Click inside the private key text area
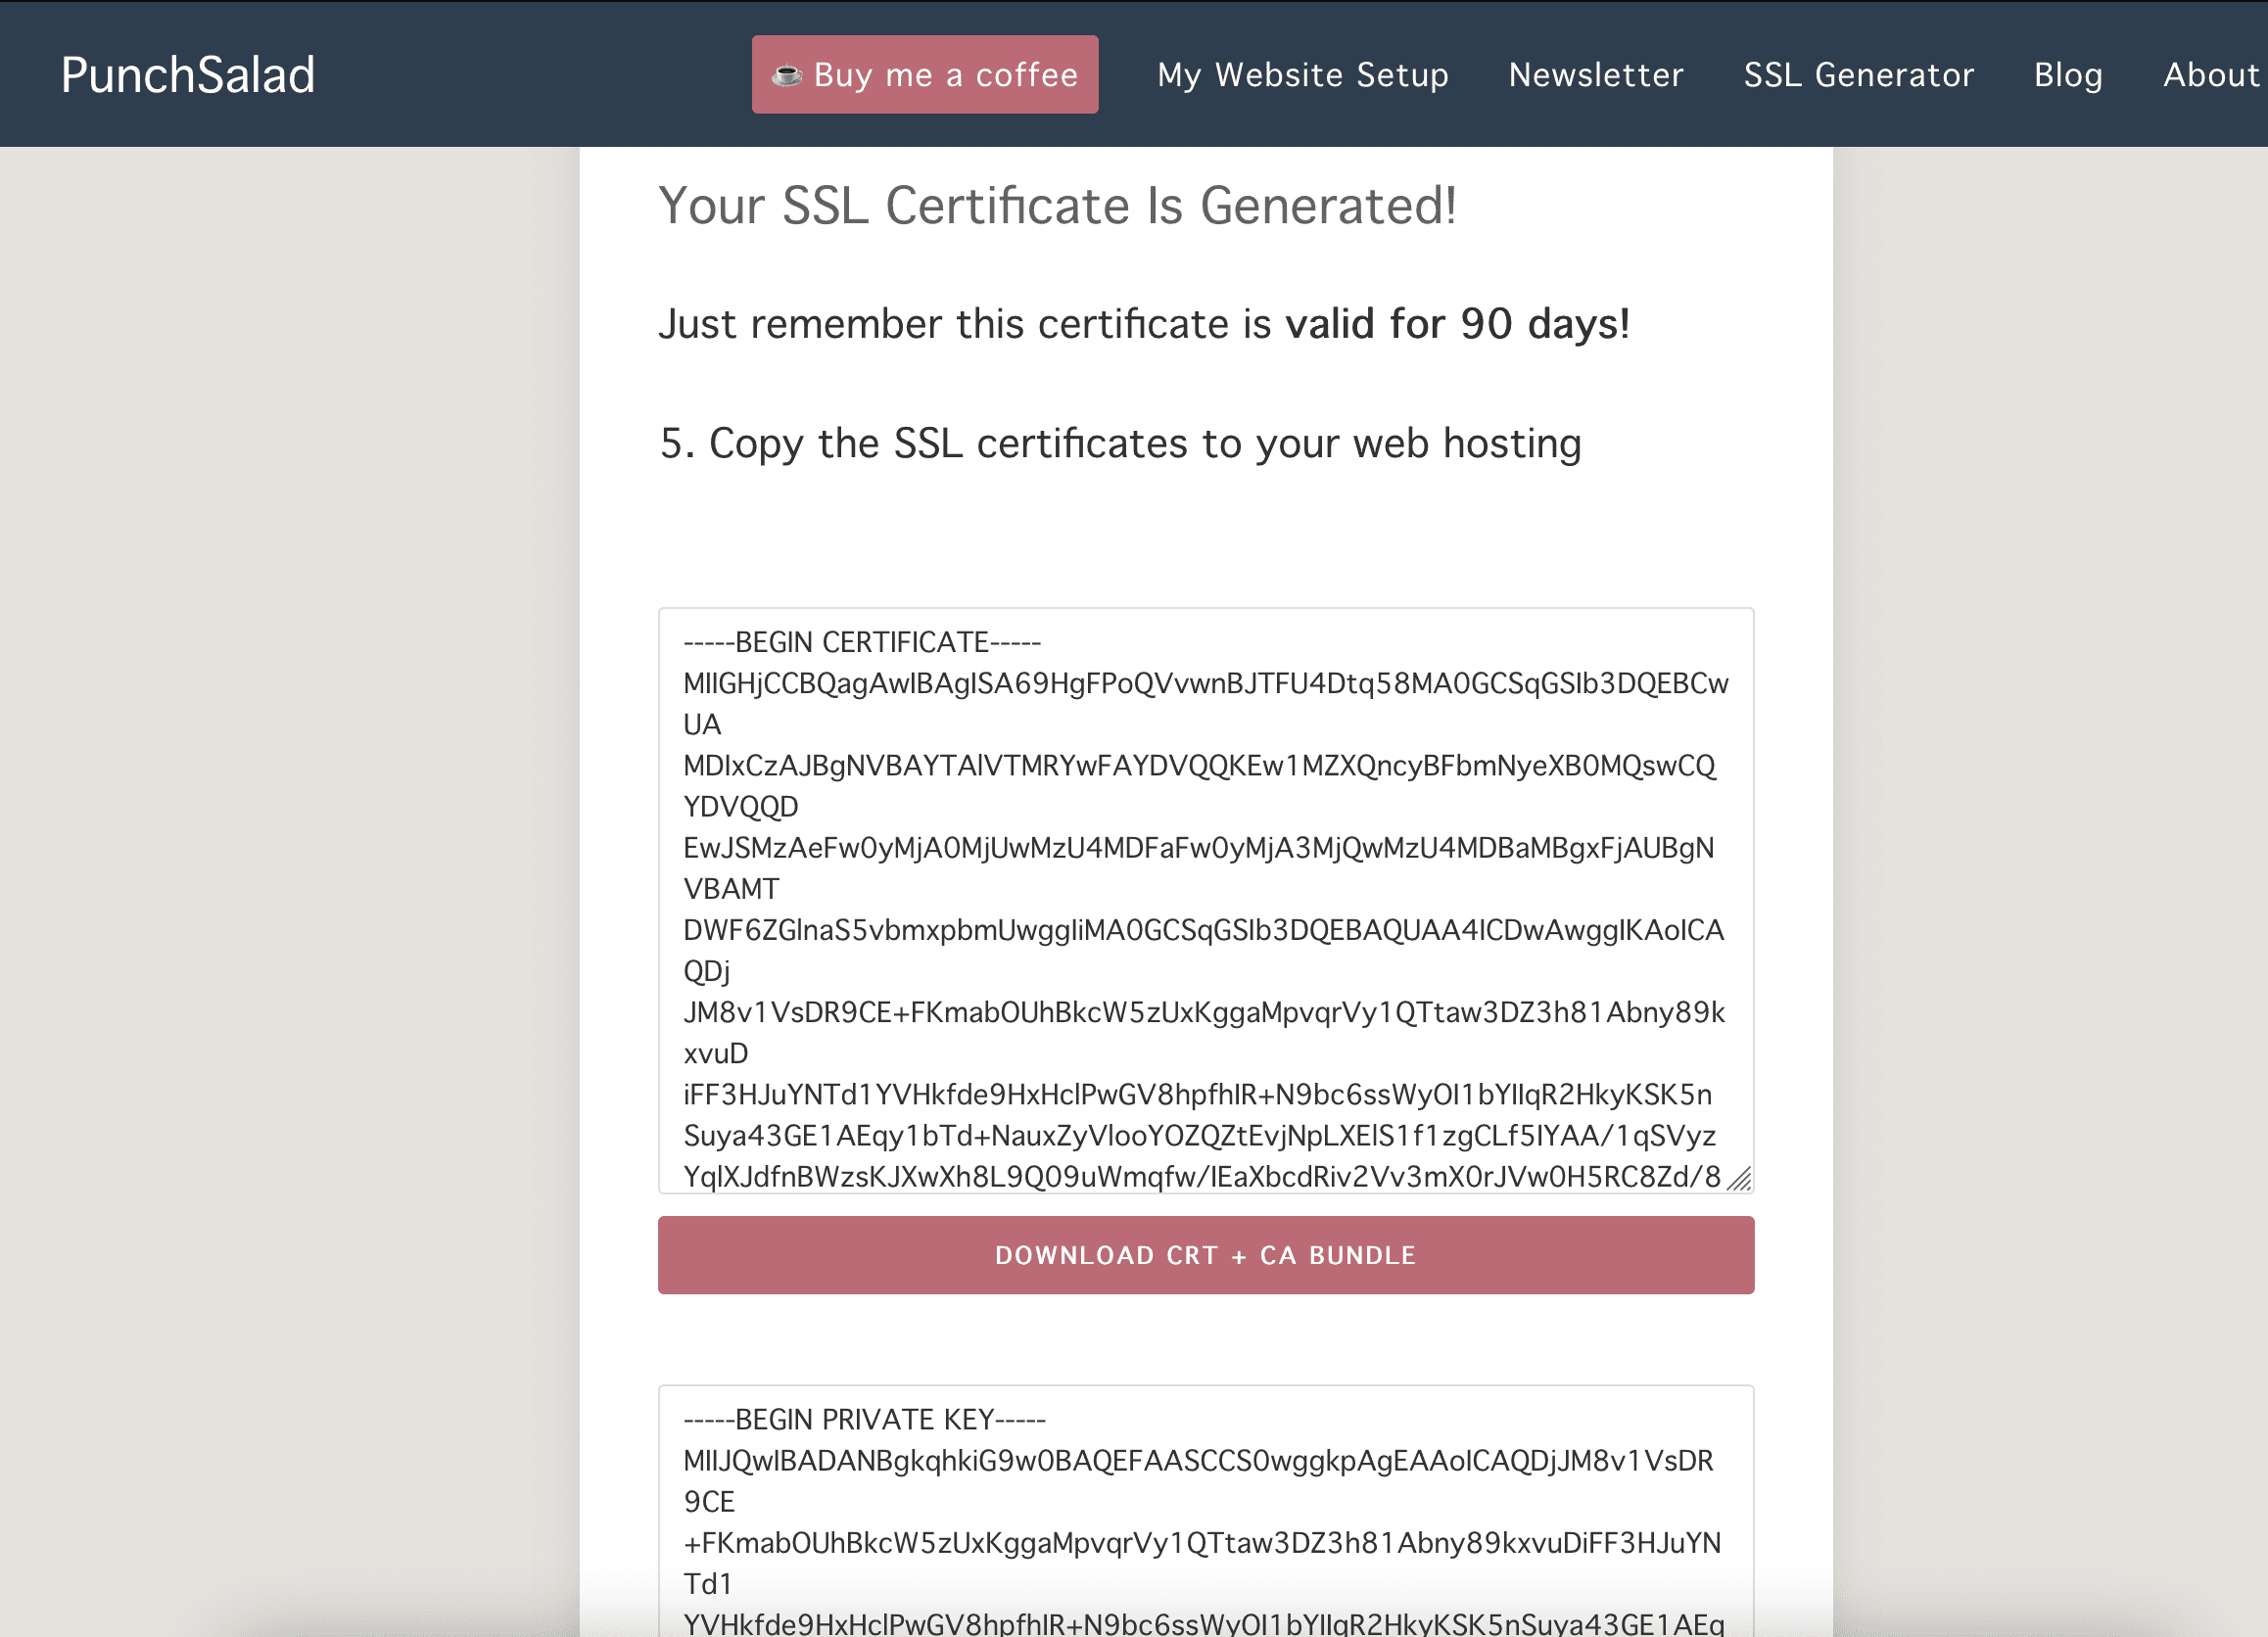 click(x=1205, y=1520)
